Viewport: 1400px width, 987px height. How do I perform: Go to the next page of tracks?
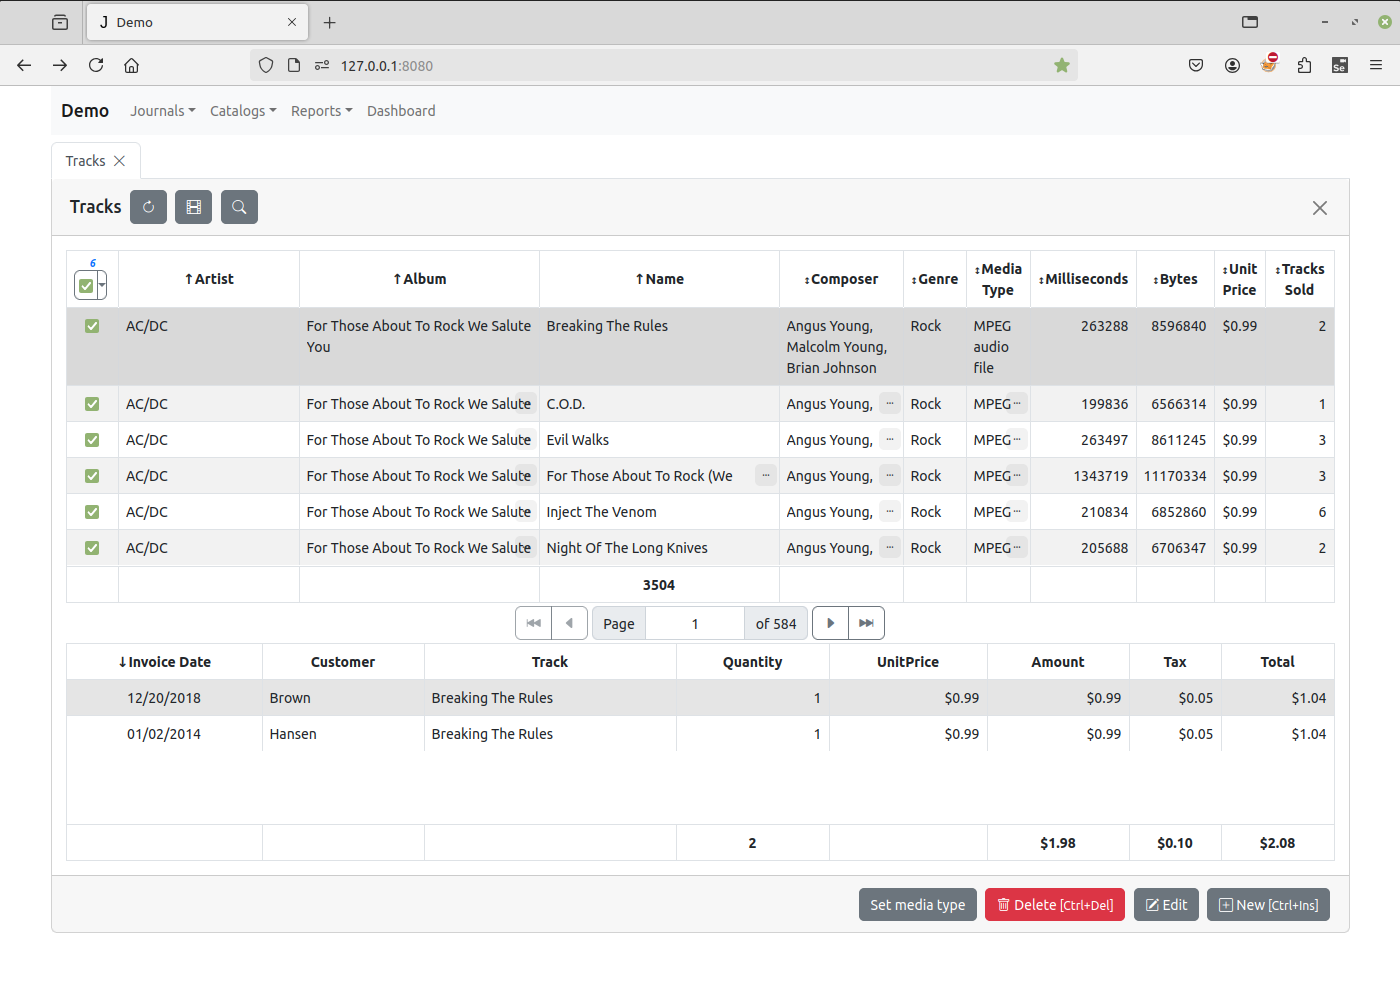(x=830, y=623)
